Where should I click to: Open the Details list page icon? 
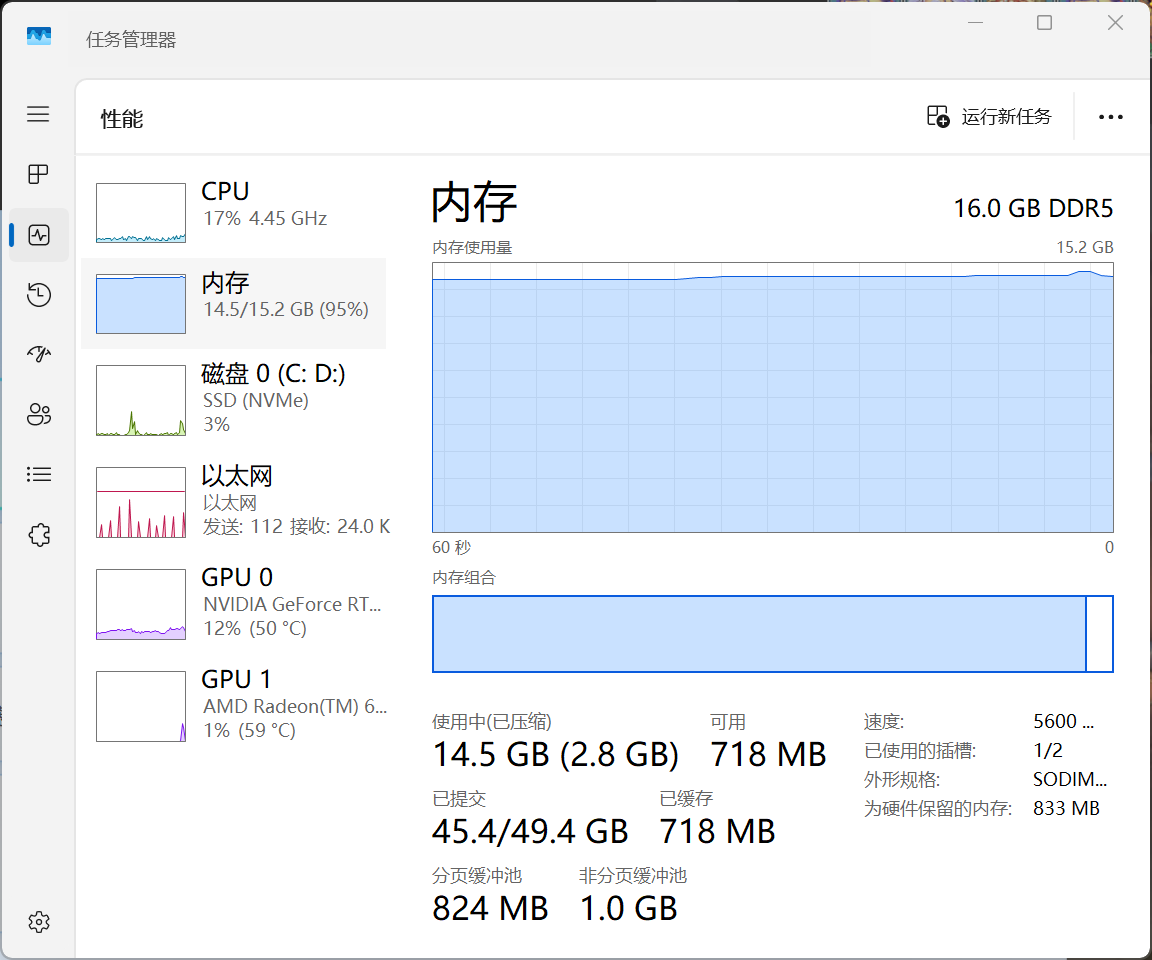click(x=39, y=474)
